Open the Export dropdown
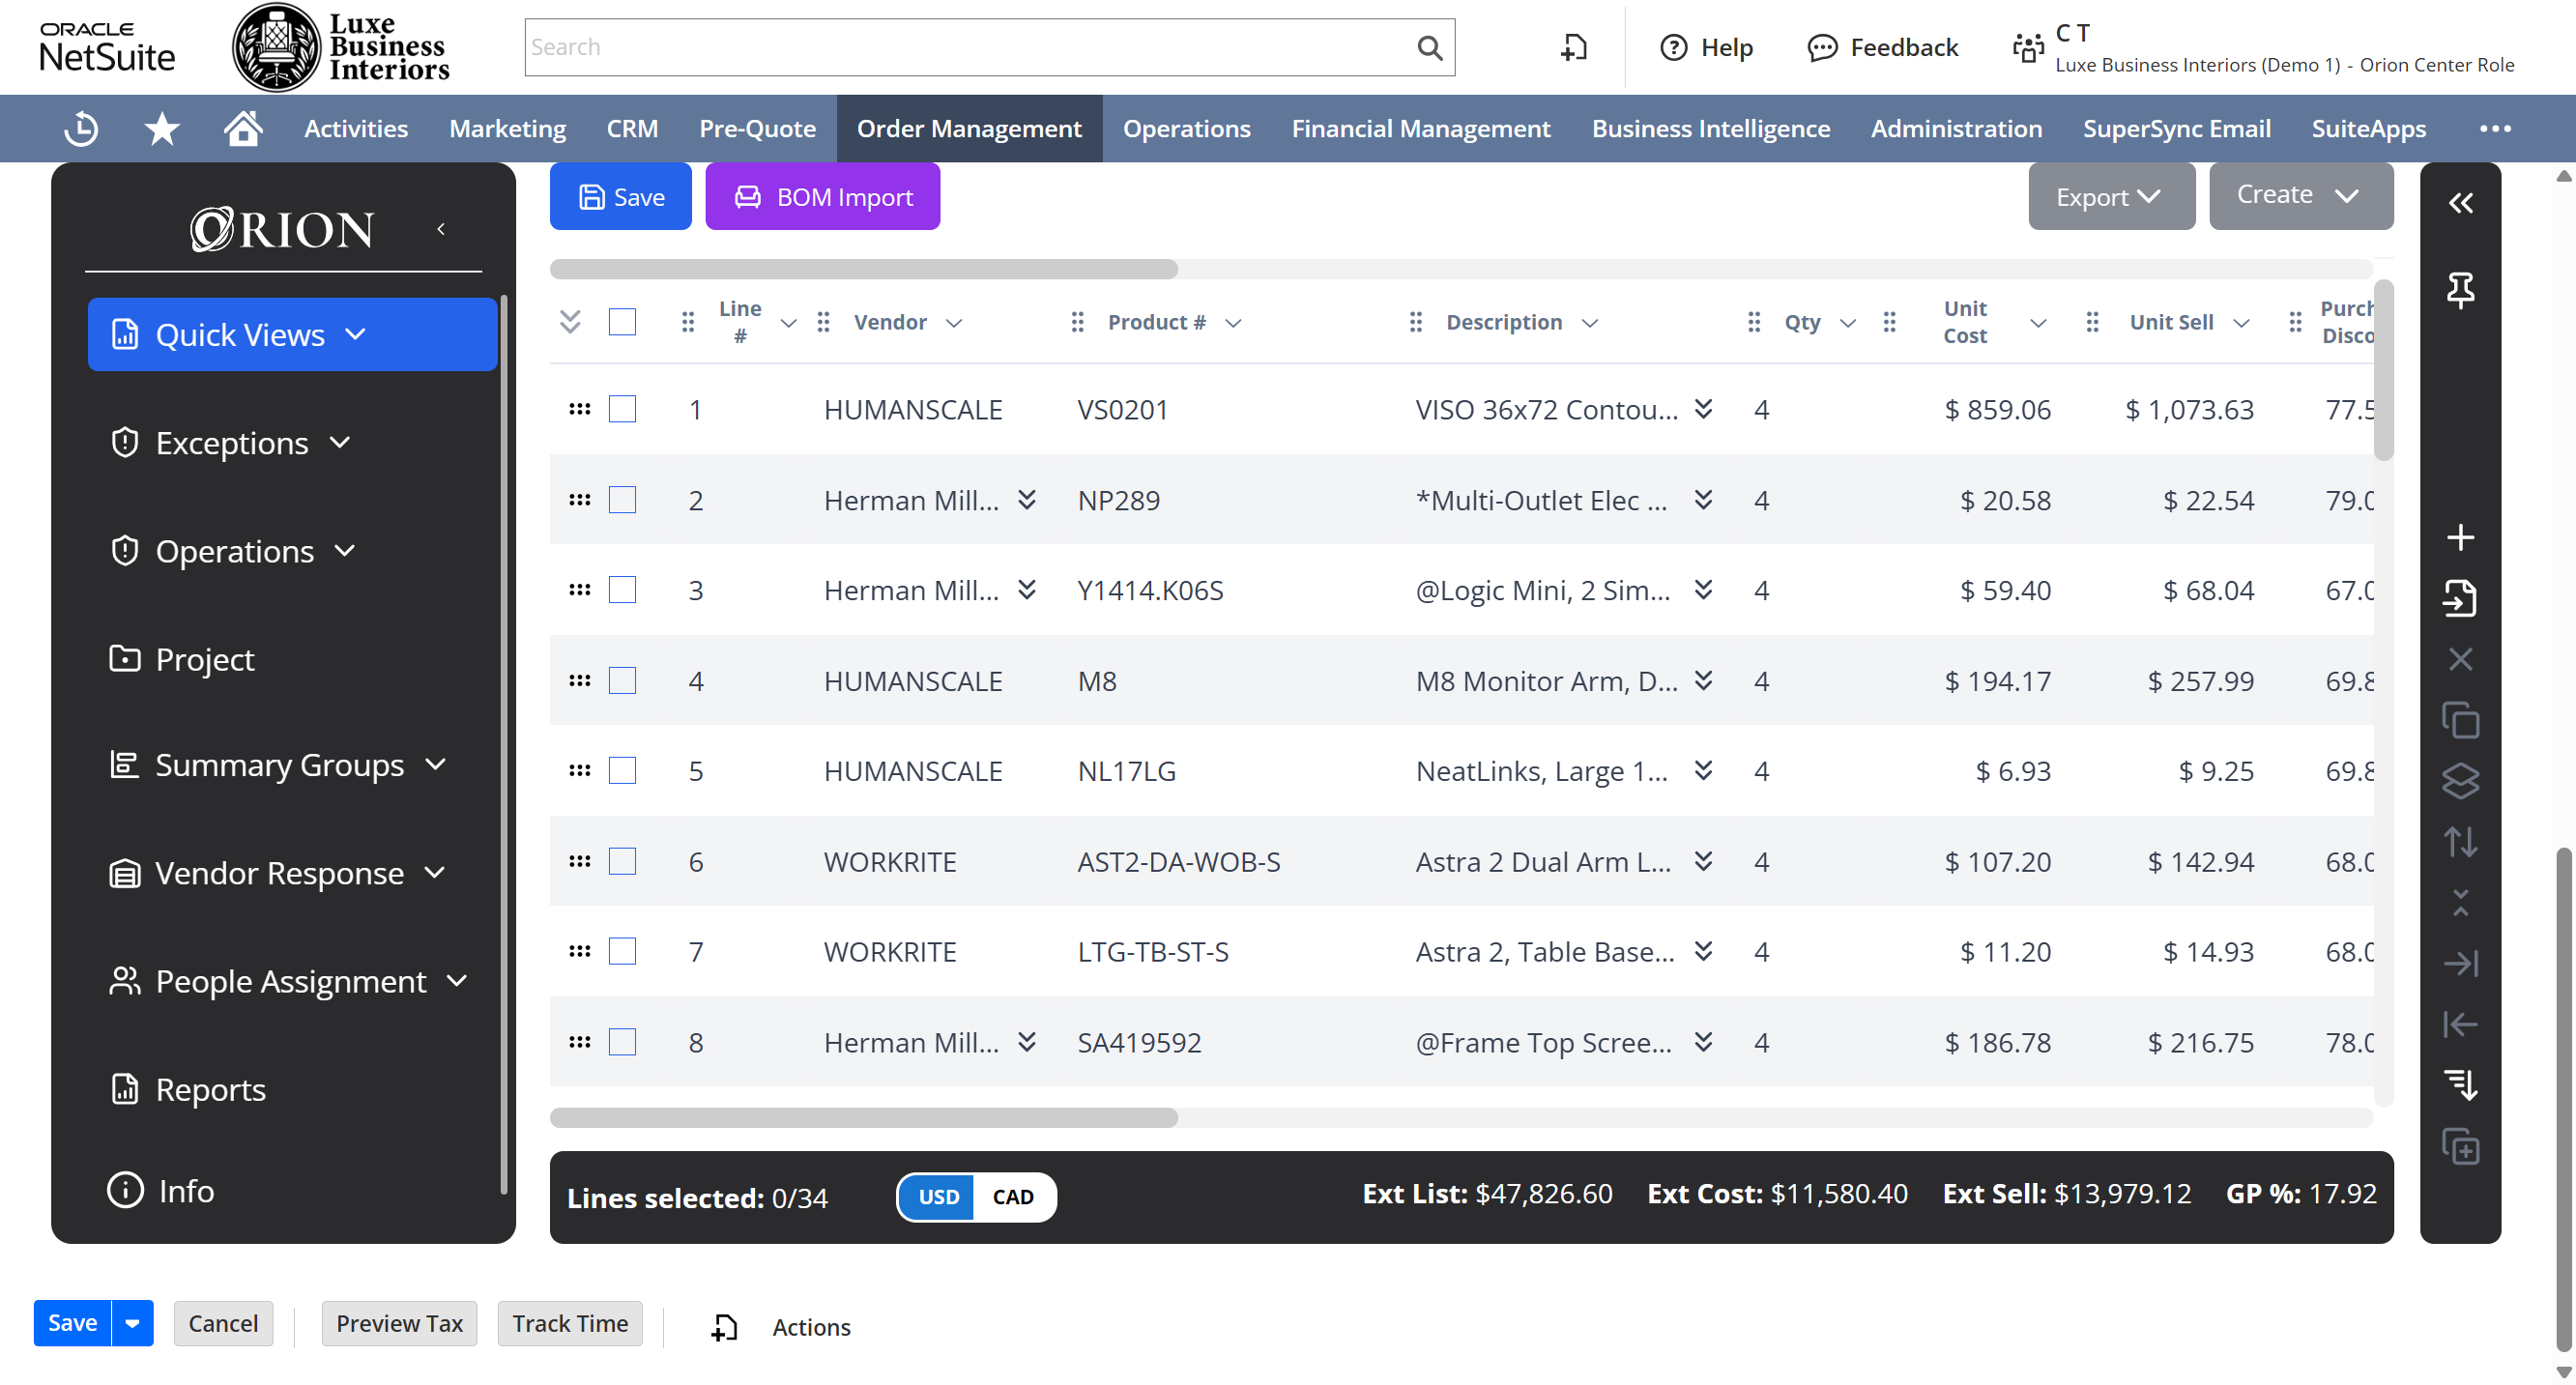 [x=2111, y=196]
